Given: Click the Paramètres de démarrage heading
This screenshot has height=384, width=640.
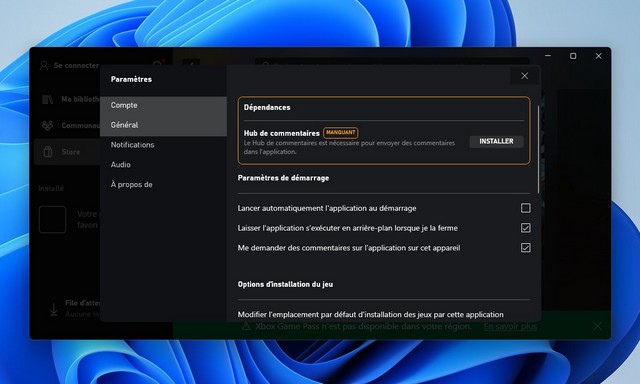Looking at the screenshot, I should (283, 178).
